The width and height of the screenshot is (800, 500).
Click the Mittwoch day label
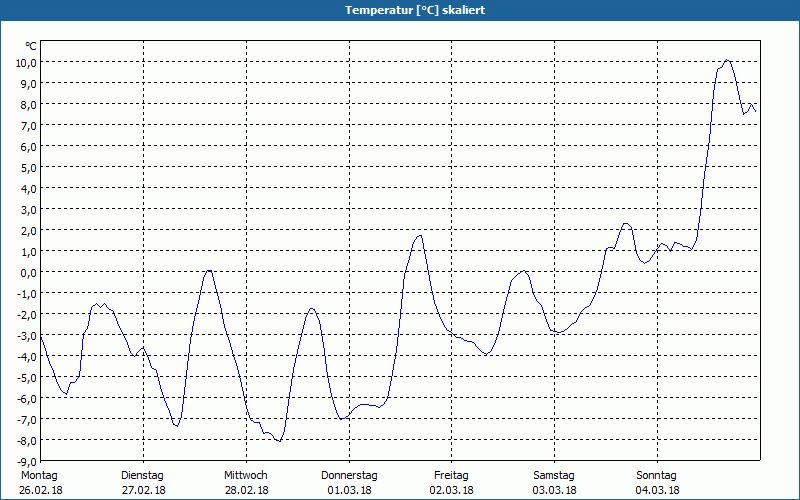[x=245, y=476]
